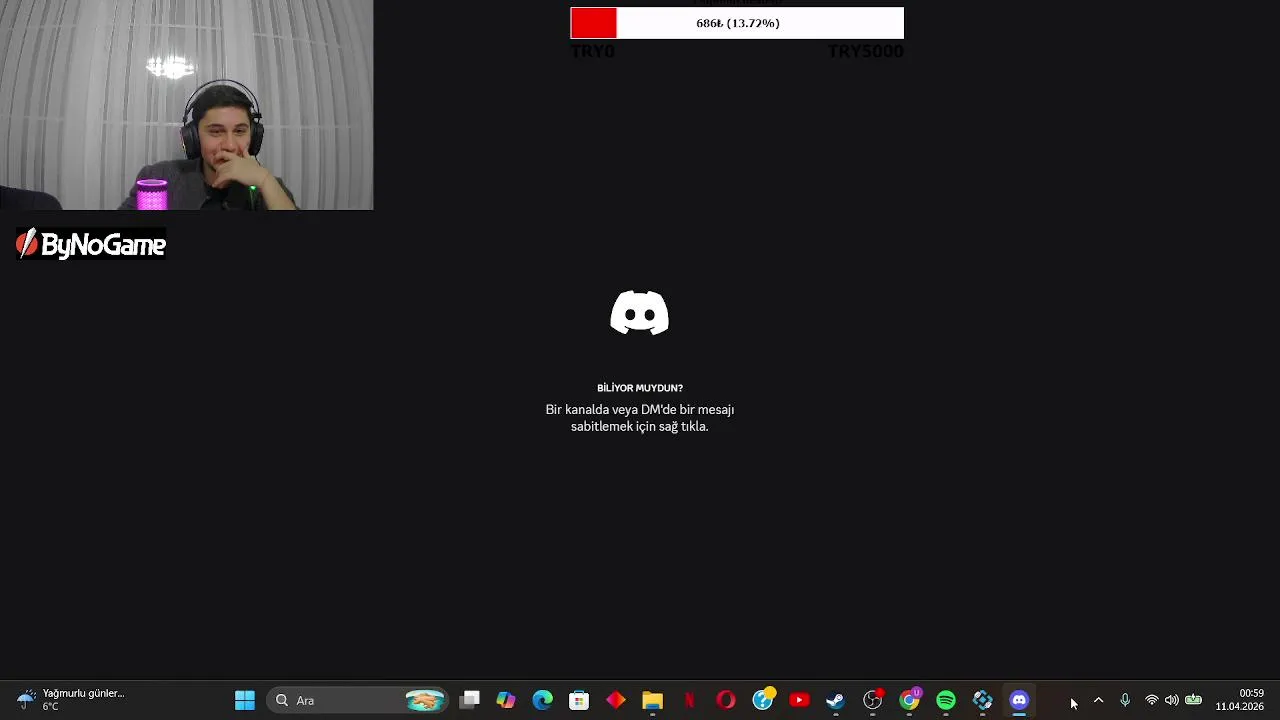Open the blue help app with yellow badge
This screenshot has height=720, width=1280.
pos(763,699)
